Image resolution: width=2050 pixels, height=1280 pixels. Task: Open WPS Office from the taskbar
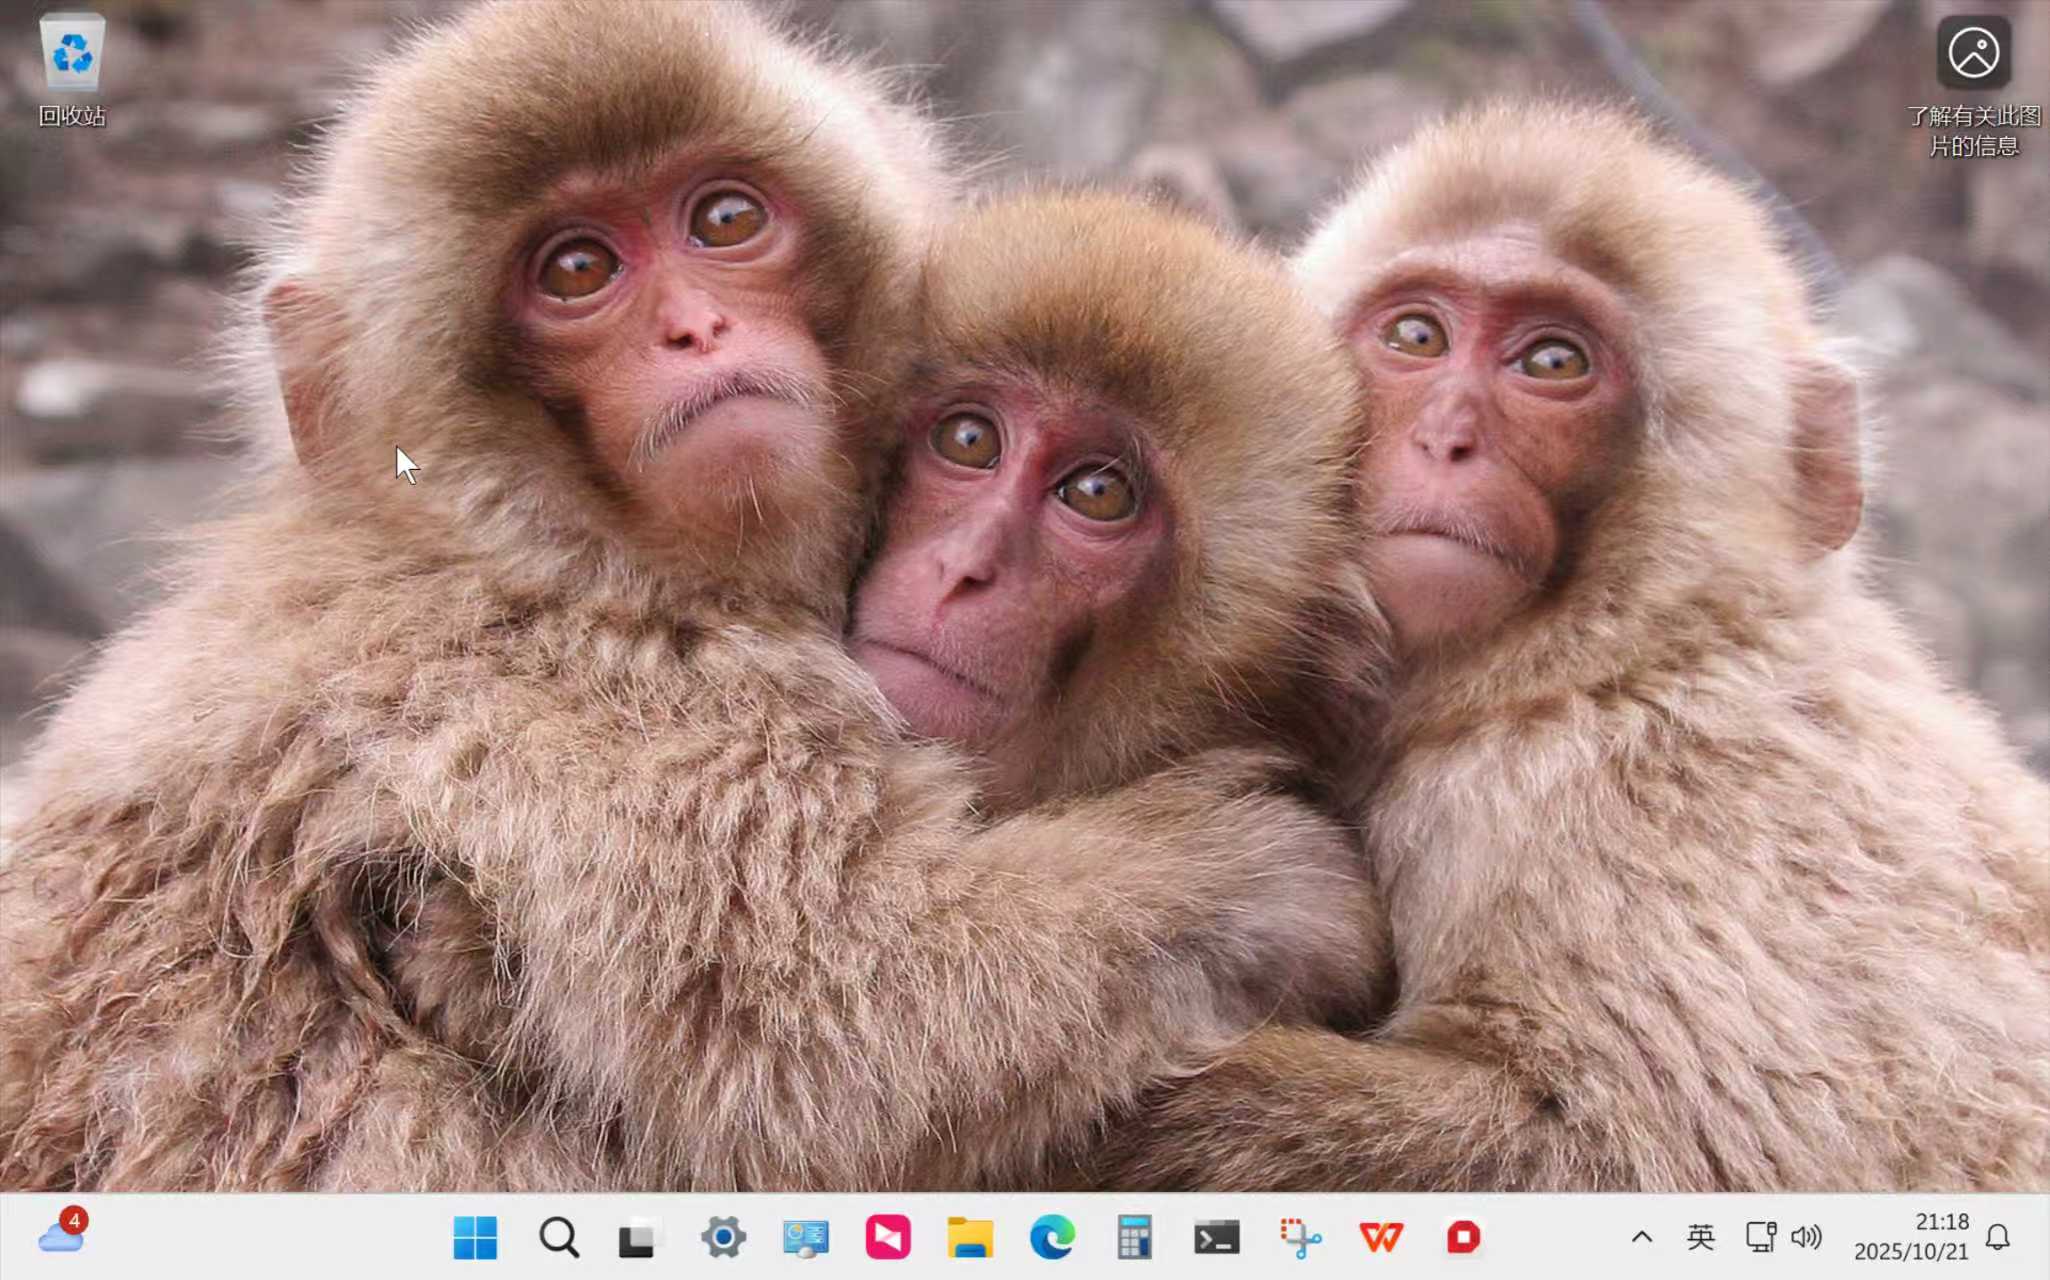1381,1238
